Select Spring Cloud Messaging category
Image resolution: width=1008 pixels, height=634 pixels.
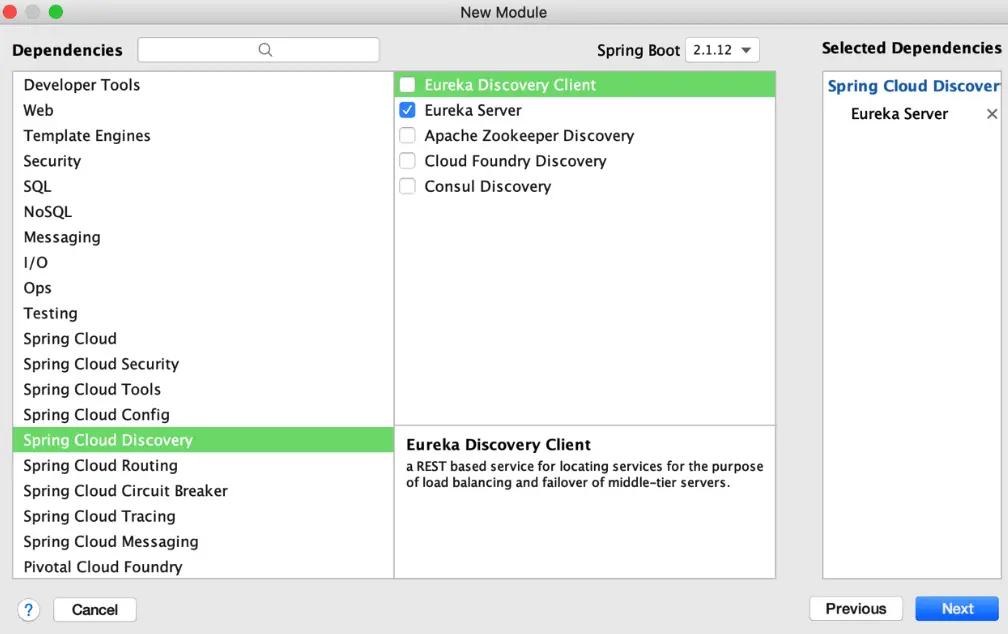point(203,541)
